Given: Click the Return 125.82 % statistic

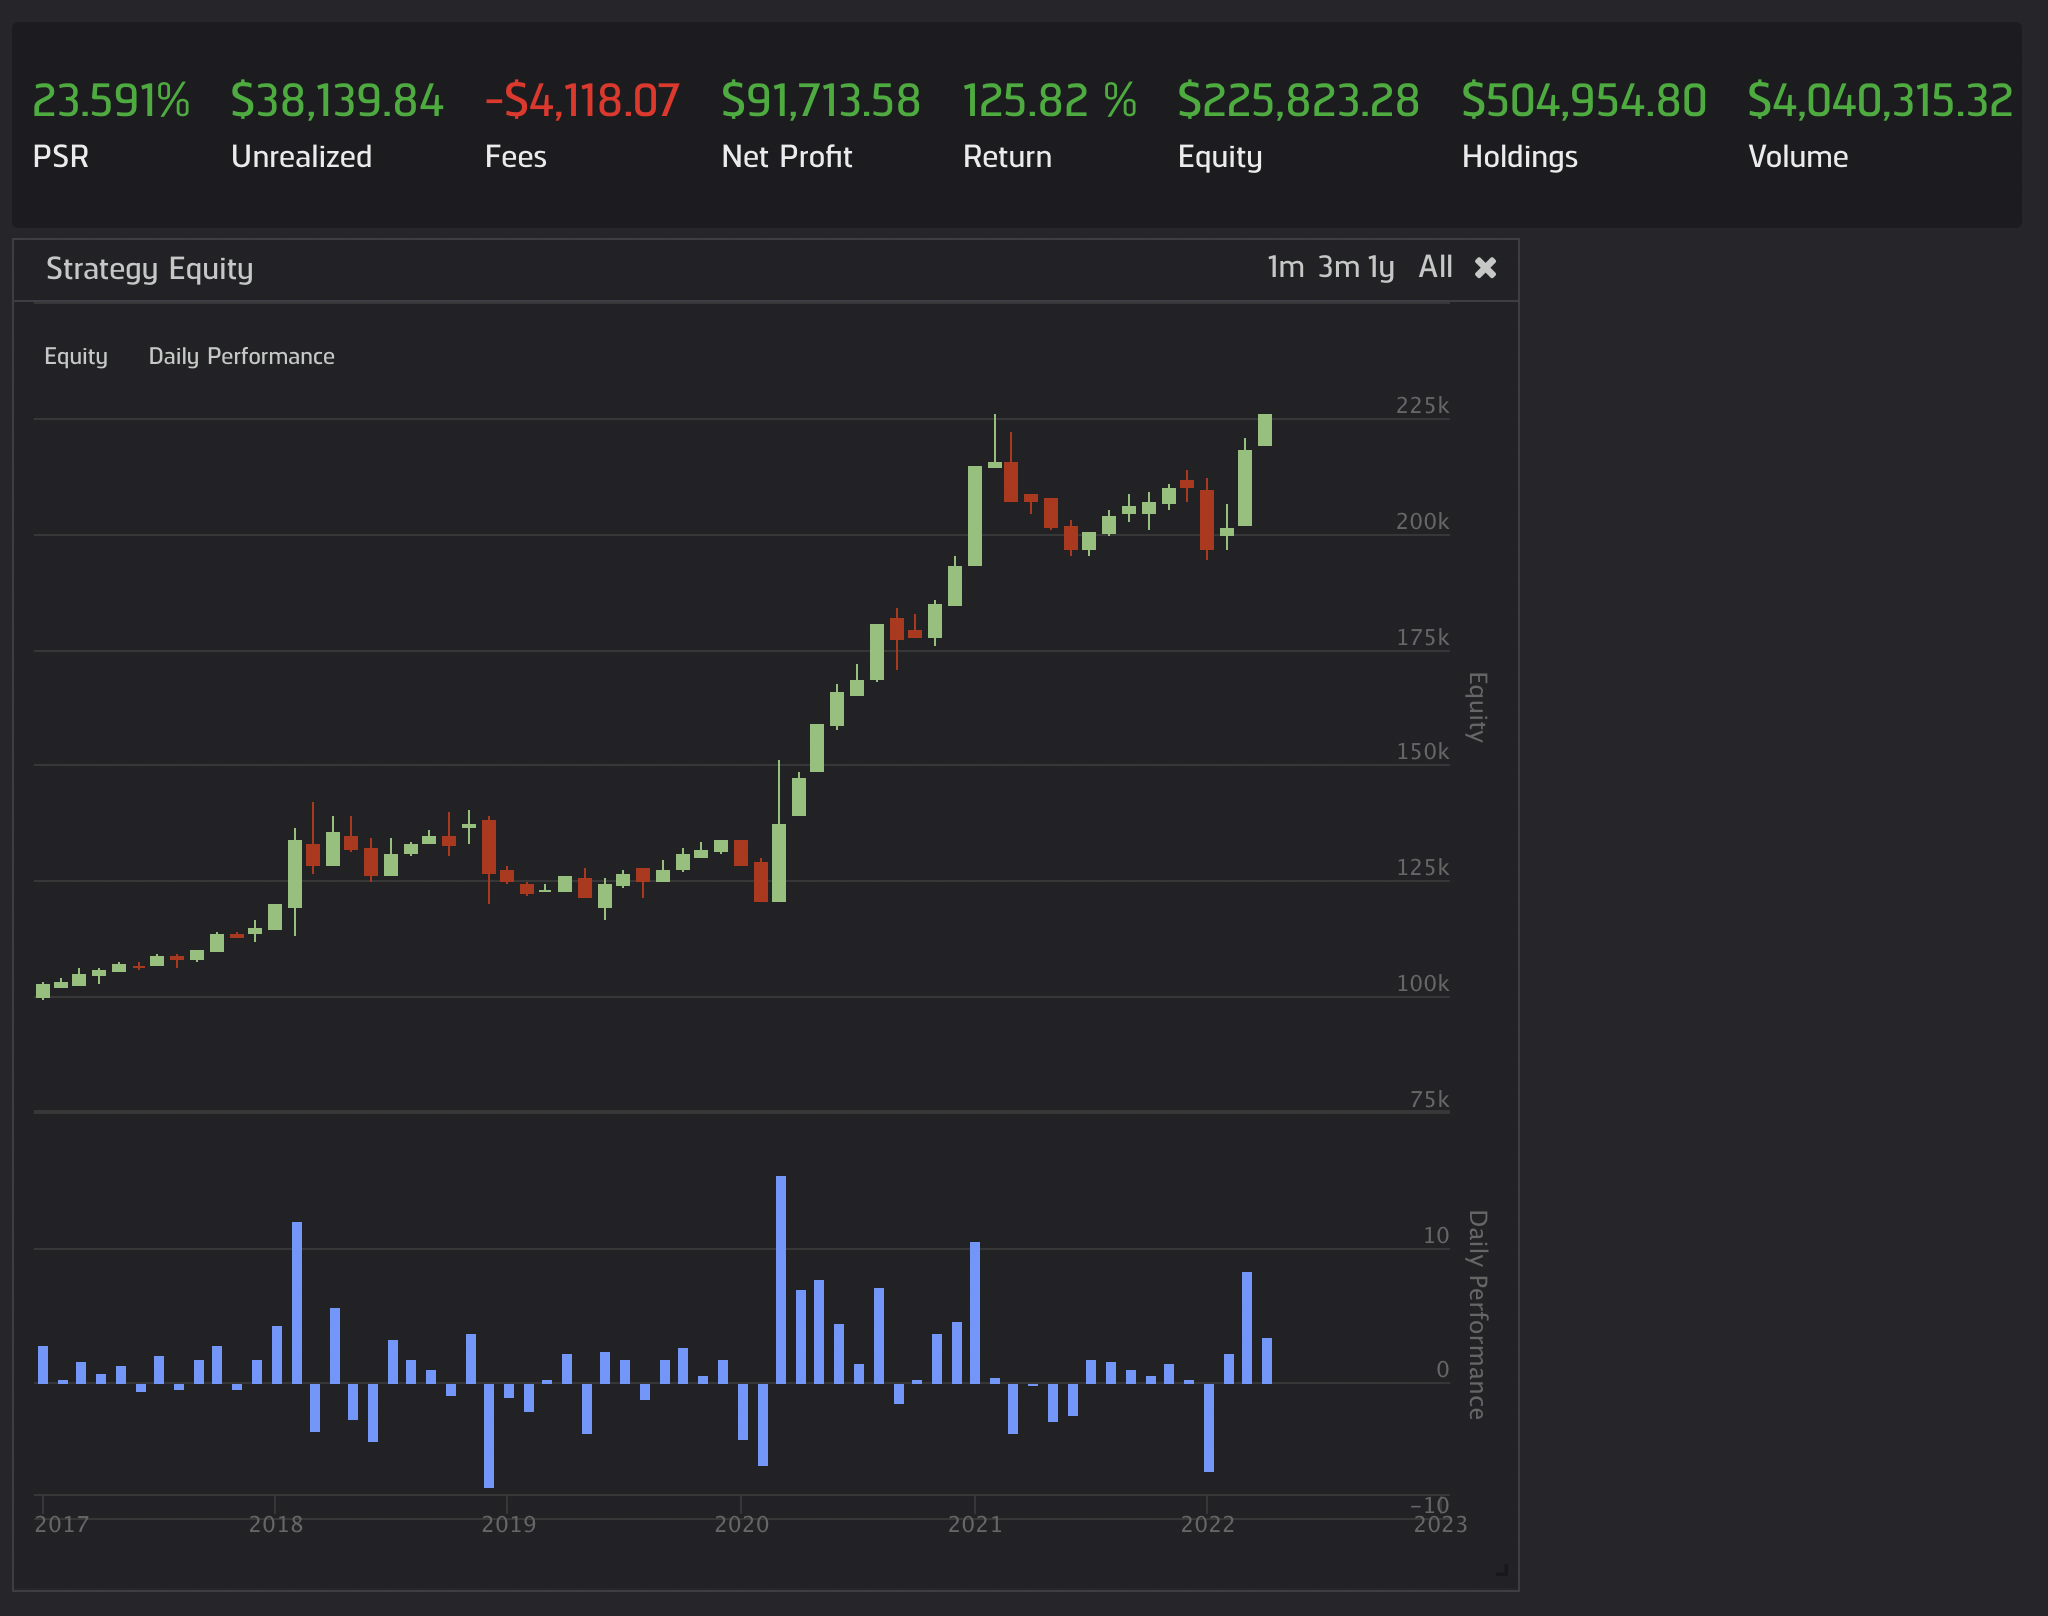Looking at the screenshot, I should pos(1049,101).
